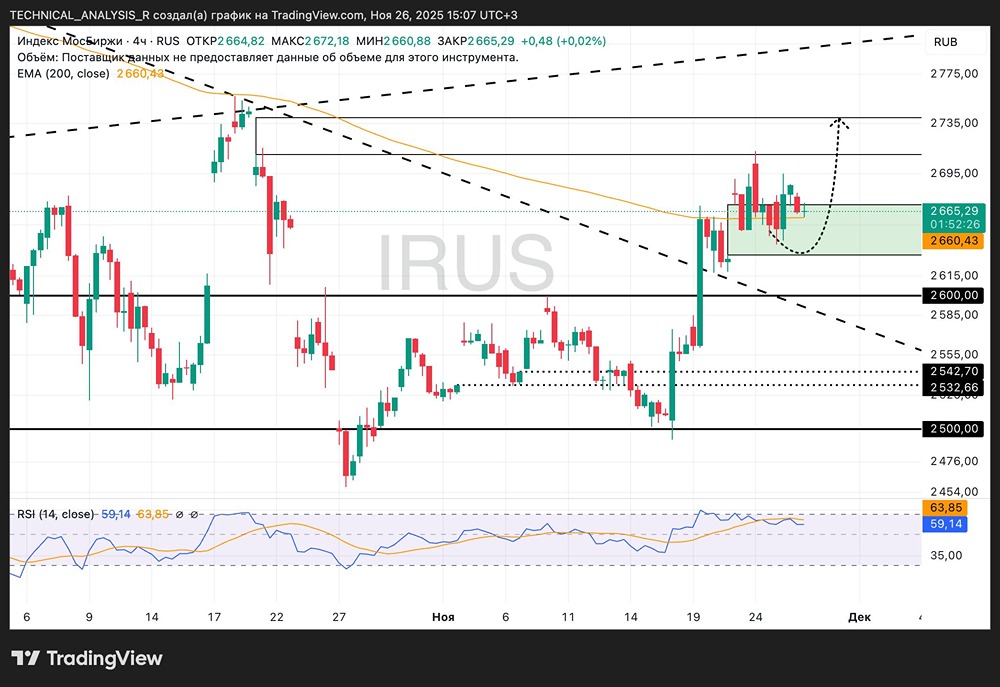Click the dotted level label 2 532,66

(x=954, y=388)
